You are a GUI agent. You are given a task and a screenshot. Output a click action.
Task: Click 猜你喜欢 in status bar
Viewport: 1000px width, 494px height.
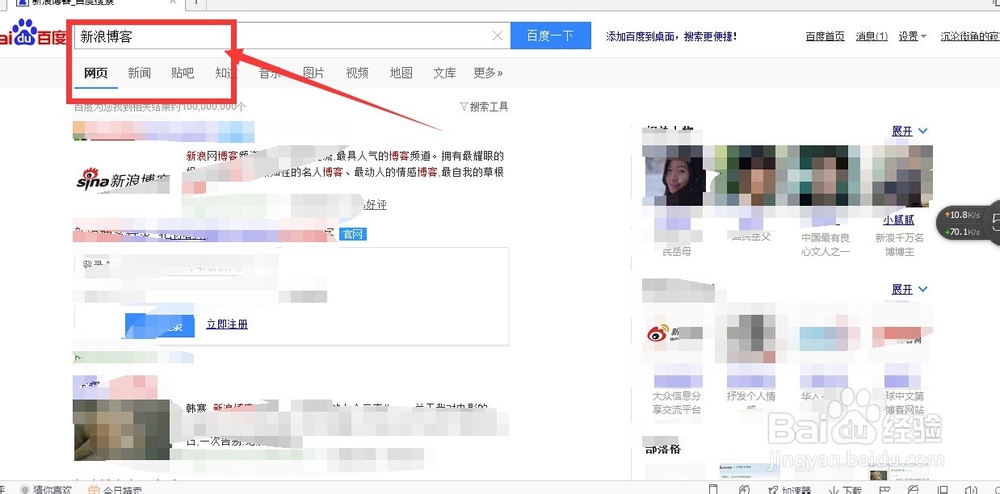click(x=47, y=490)
